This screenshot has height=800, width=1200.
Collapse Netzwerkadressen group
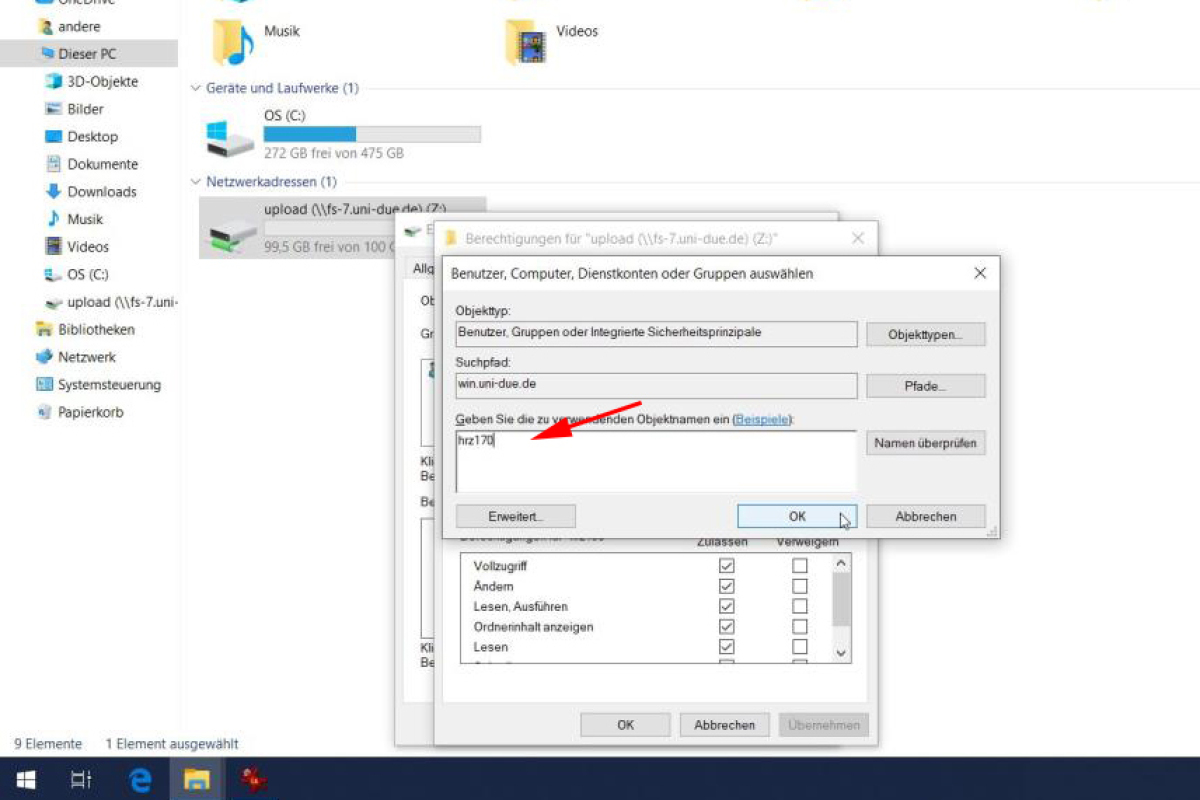pos(195,182)
